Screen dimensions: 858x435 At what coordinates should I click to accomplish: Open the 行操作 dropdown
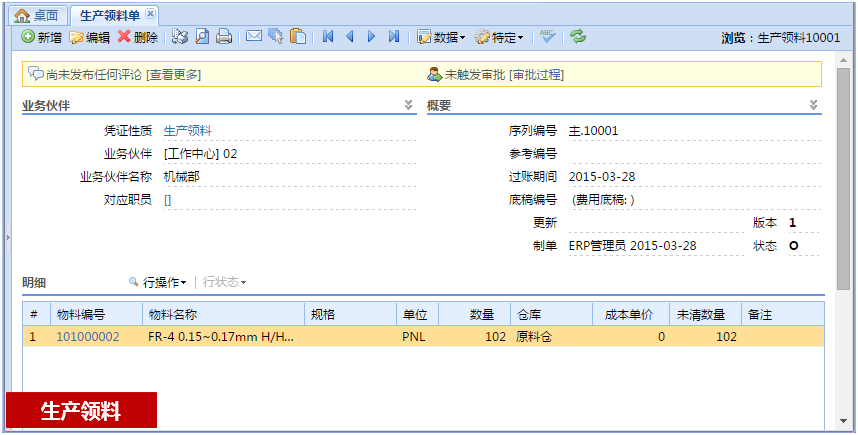(165, 282)
